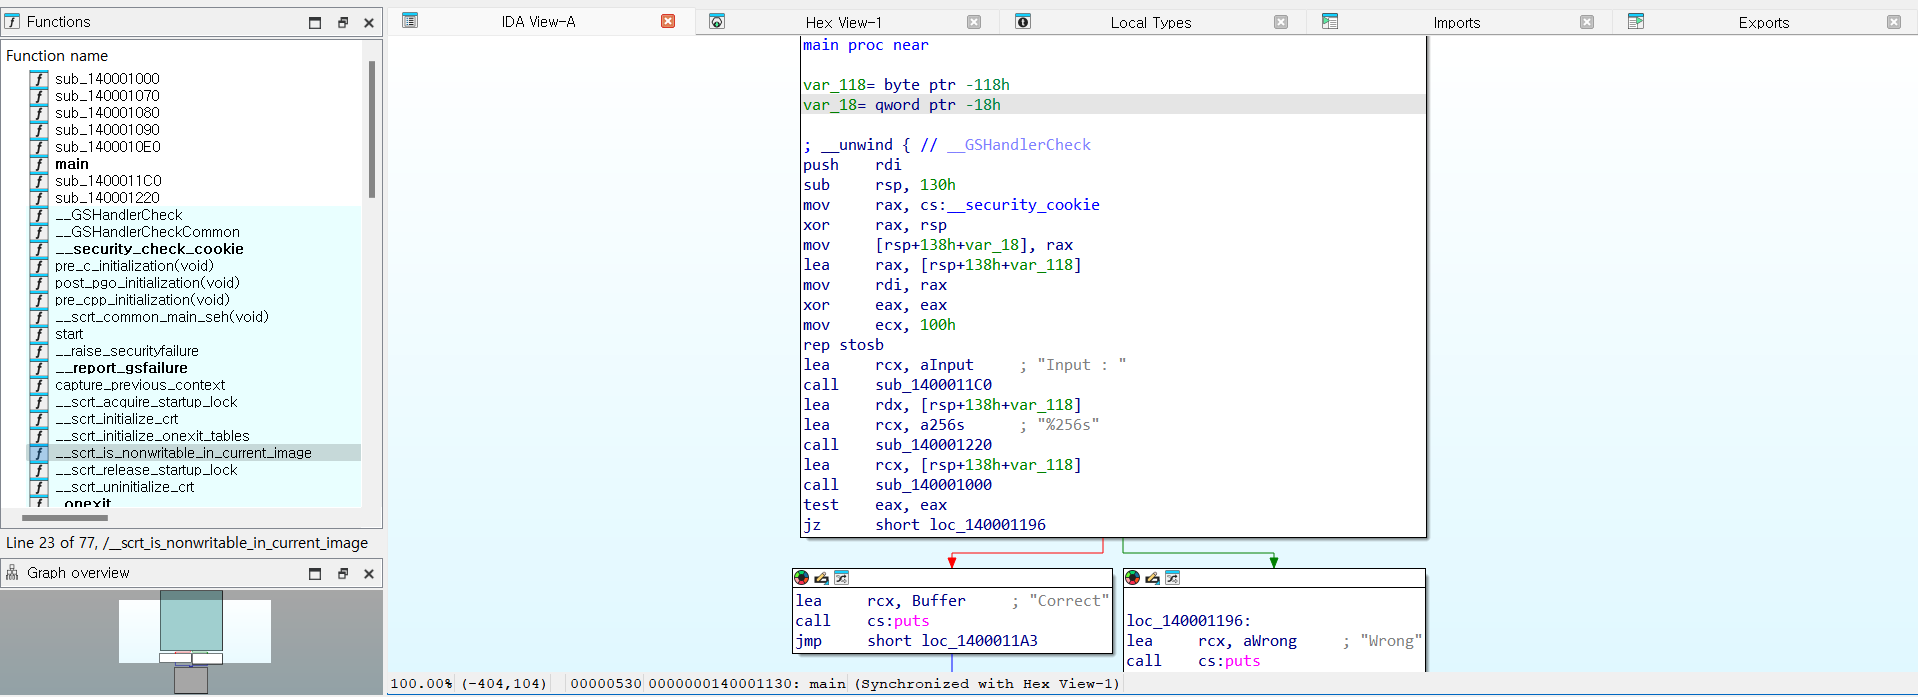Click the Imports tab icon
The width and height of the screenshot is (1918, 697).
click(x=1329, y=22)
